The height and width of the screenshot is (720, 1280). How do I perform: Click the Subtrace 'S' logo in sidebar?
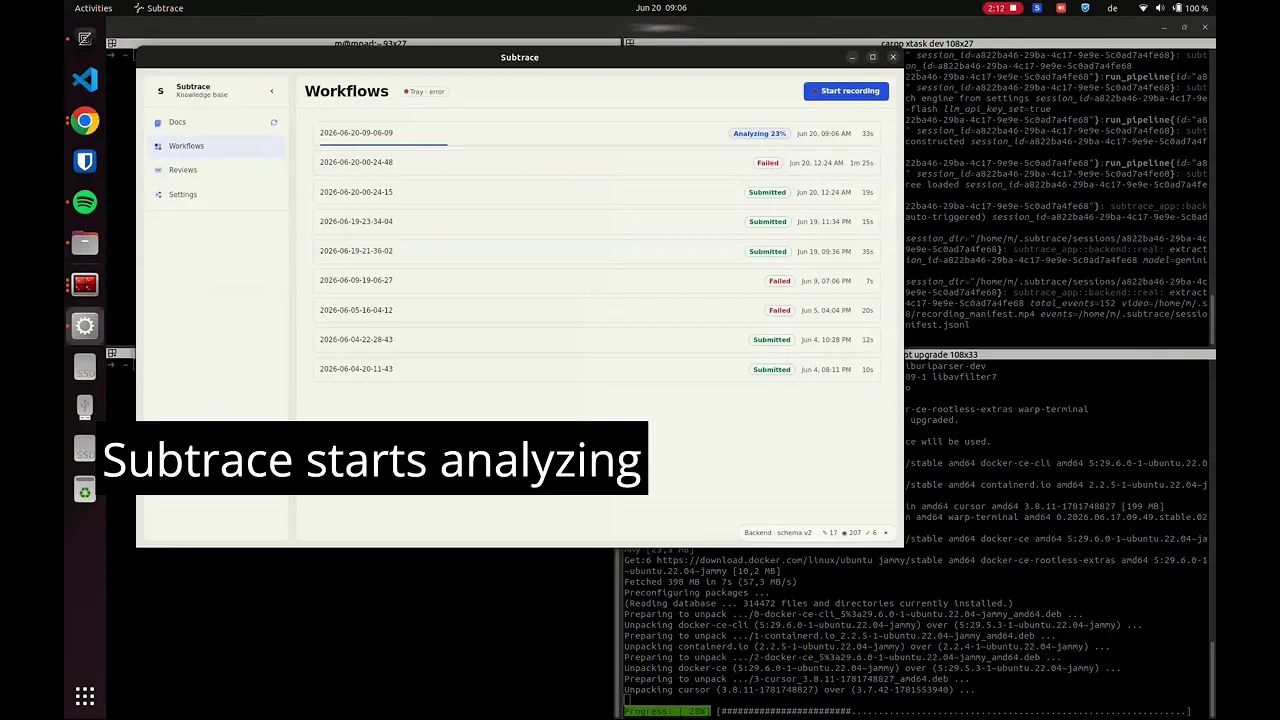pos(160,91)
